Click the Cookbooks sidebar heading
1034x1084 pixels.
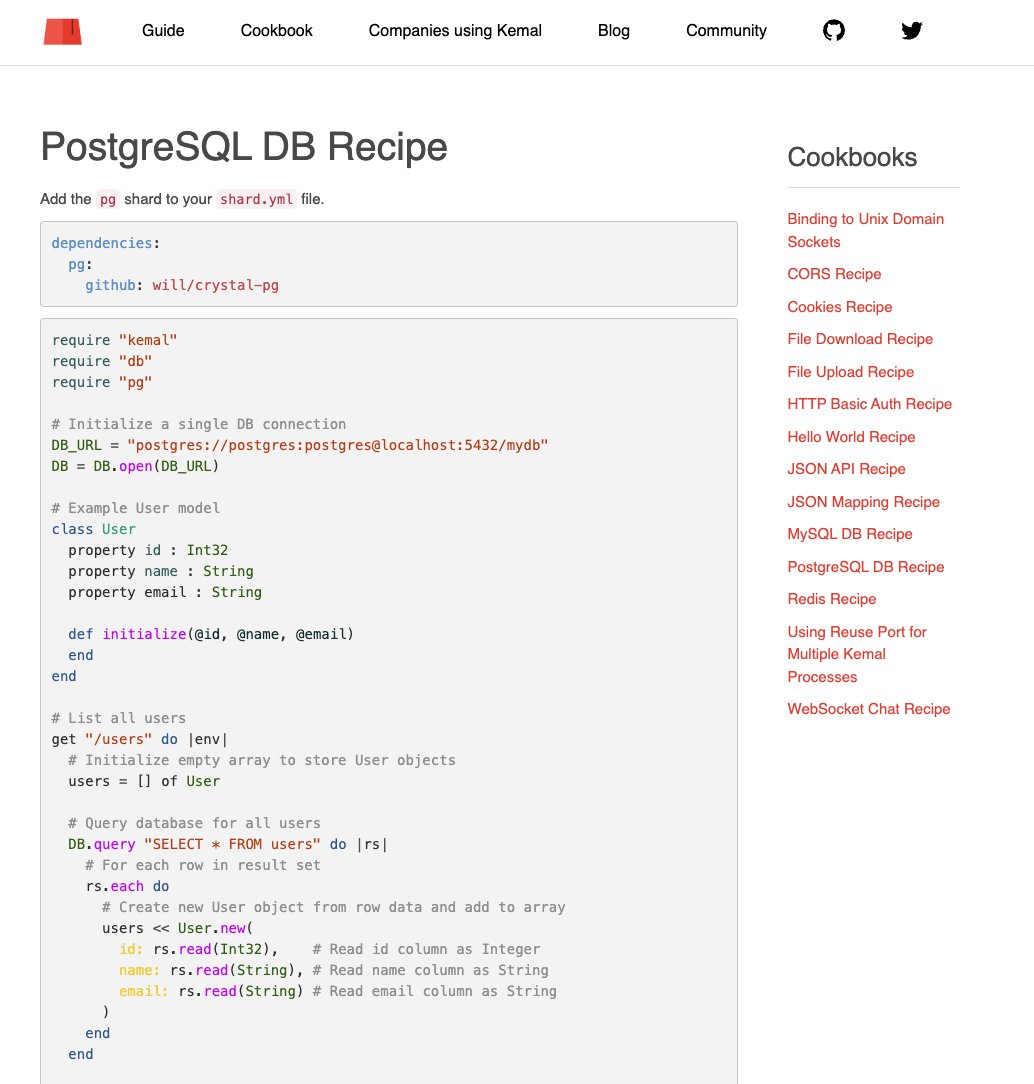point(852,158)
